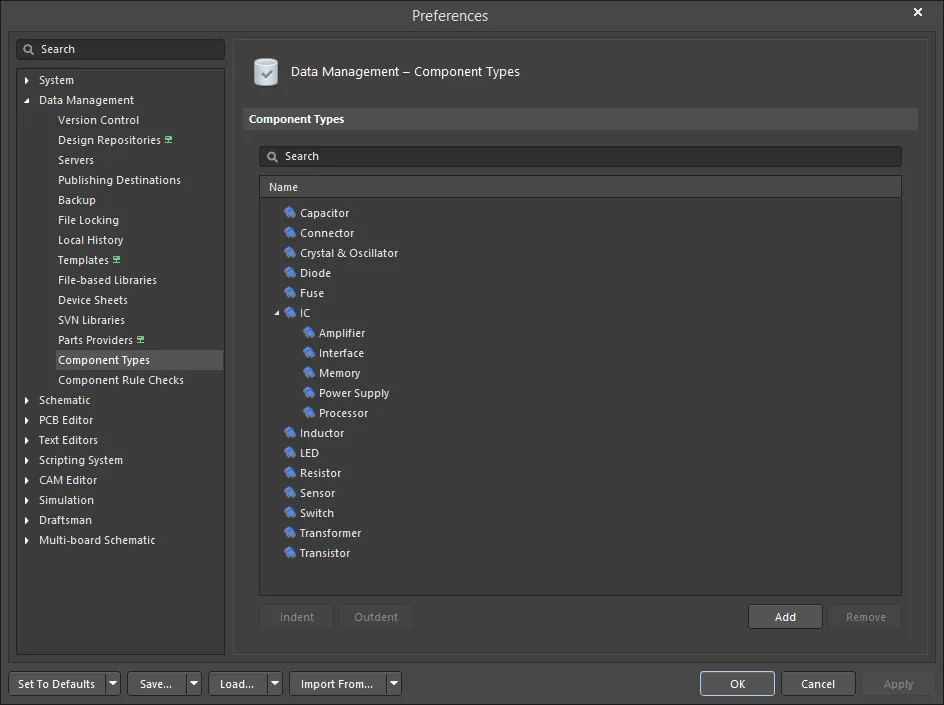Open the Set To Defaults dropdown arrow
The height and width of the screenshot is (705, 944).
click(113, 683)
